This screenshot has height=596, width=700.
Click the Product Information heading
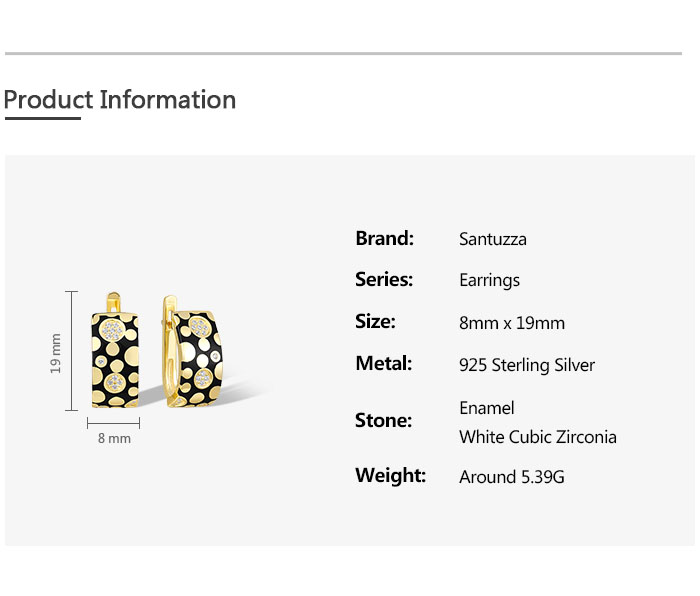click(x=120, y=100)
